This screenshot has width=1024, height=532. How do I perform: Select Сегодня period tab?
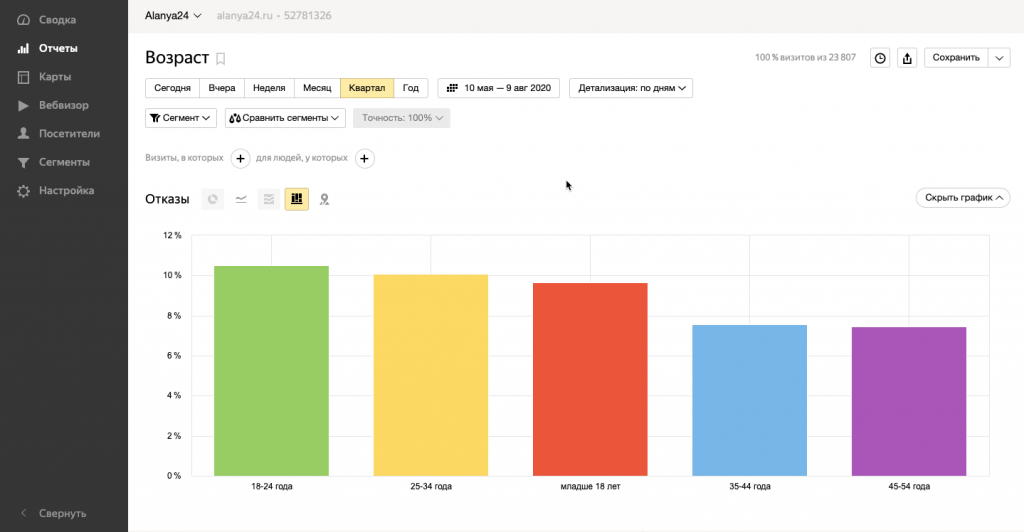tap(172, 88)
